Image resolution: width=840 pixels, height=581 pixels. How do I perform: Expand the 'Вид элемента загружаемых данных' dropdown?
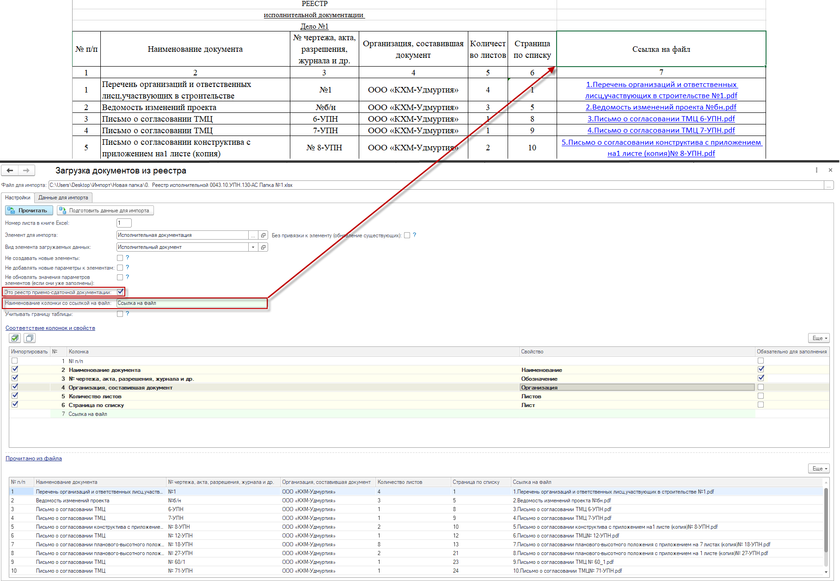coord(253,246)
